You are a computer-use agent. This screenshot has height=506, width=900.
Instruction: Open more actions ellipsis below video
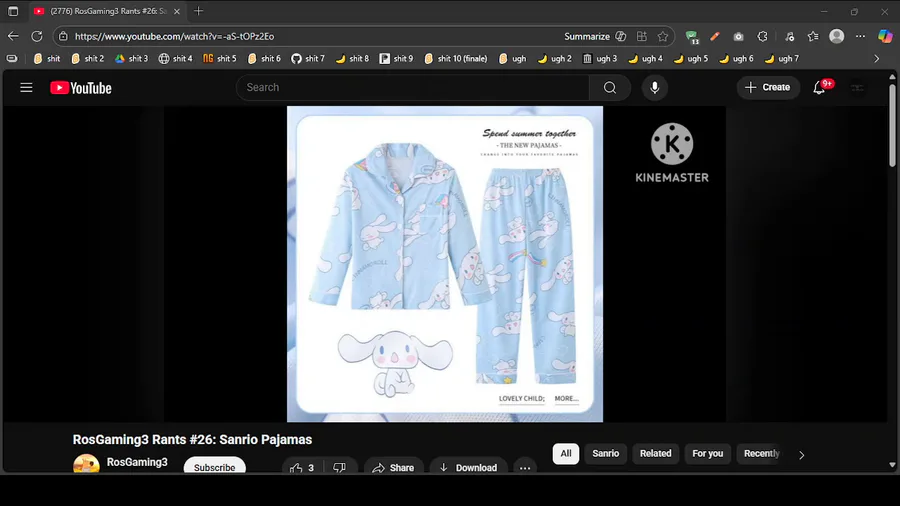tap(525, 467)
